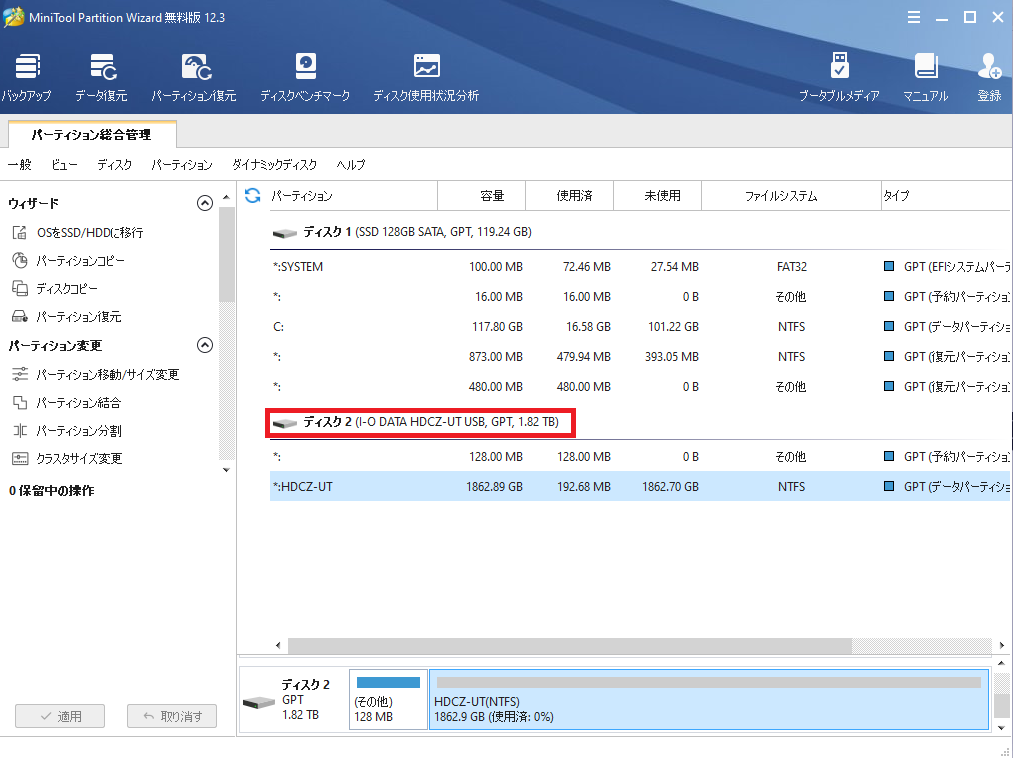The width and height of the screenshot is (1013, 758).
Task: Open the ディスク menu
Action: [114, 165]
